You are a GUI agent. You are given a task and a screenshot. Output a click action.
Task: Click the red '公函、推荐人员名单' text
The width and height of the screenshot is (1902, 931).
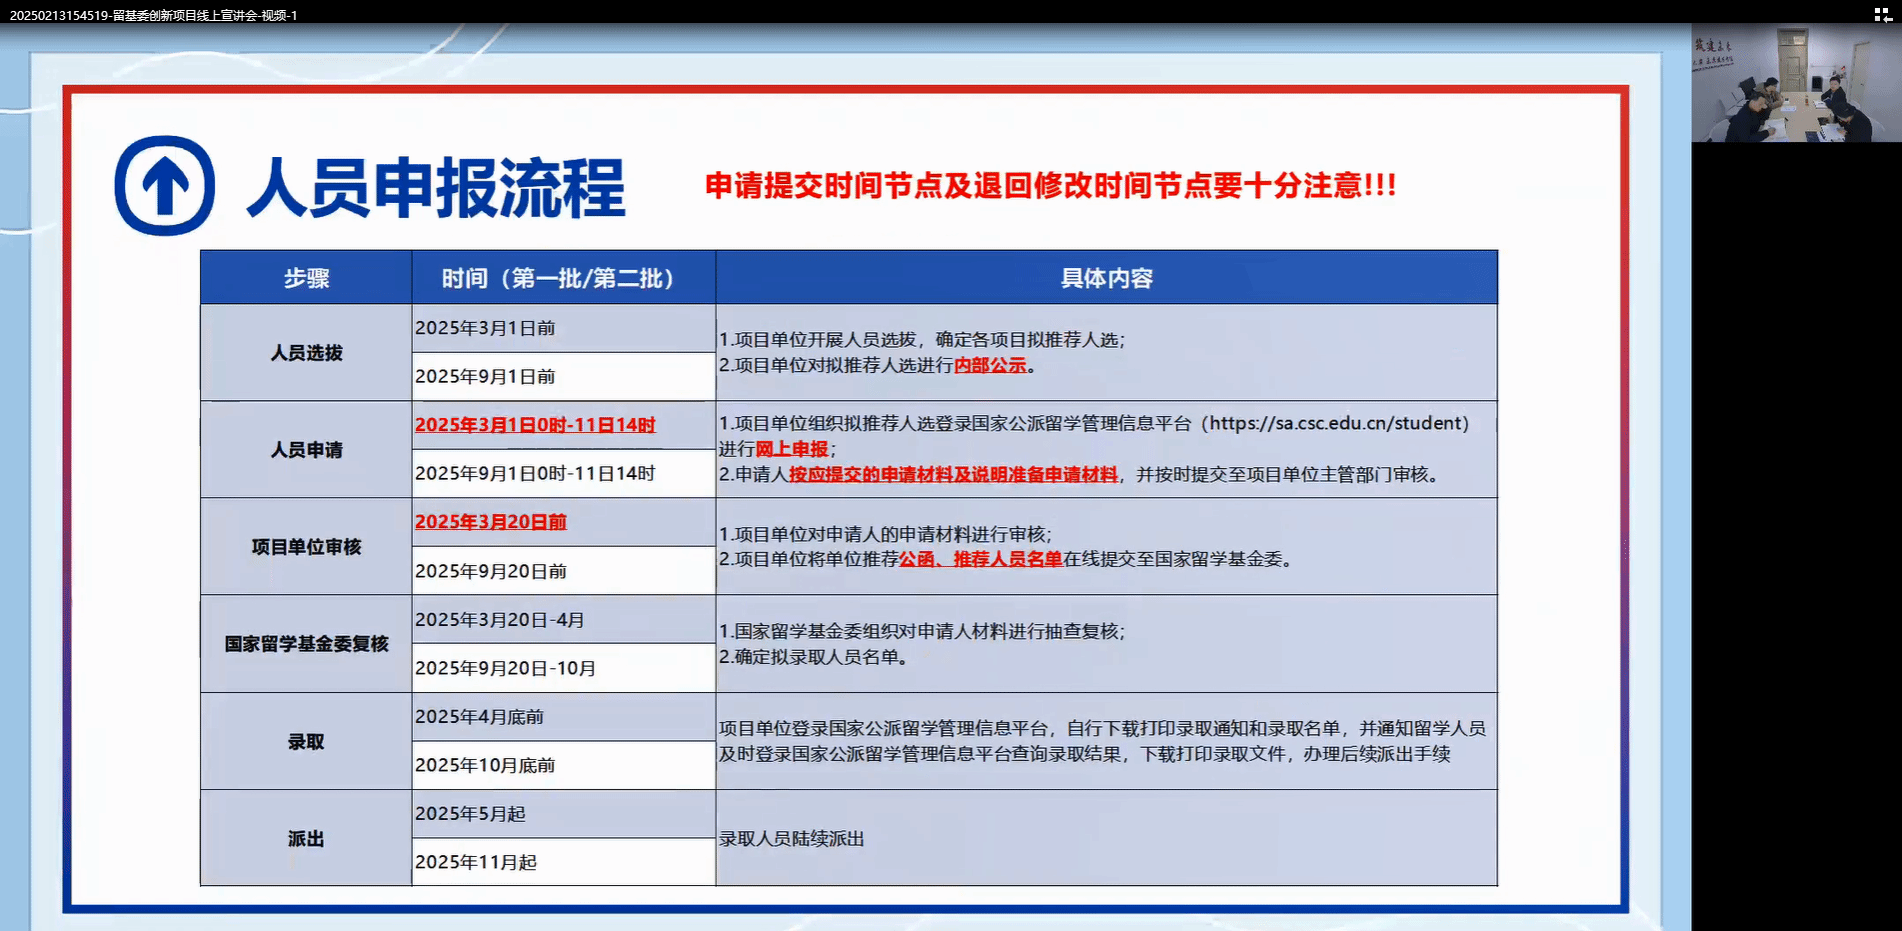point(980,560)
